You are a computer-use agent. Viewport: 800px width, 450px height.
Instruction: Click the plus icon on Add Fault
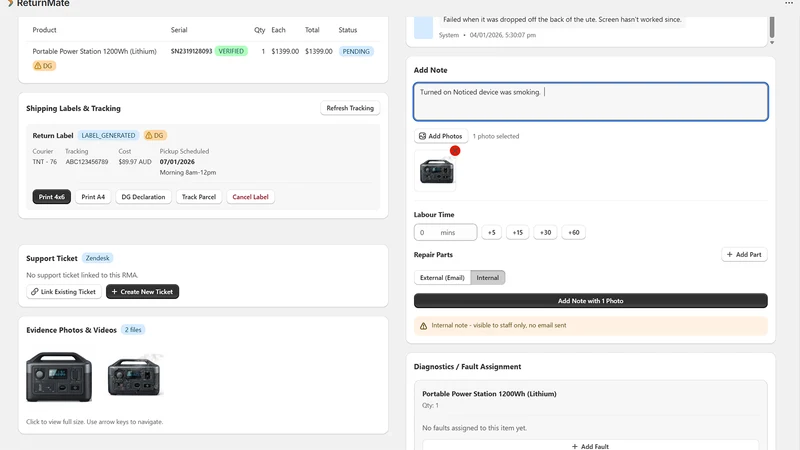[x=575, y=446]
